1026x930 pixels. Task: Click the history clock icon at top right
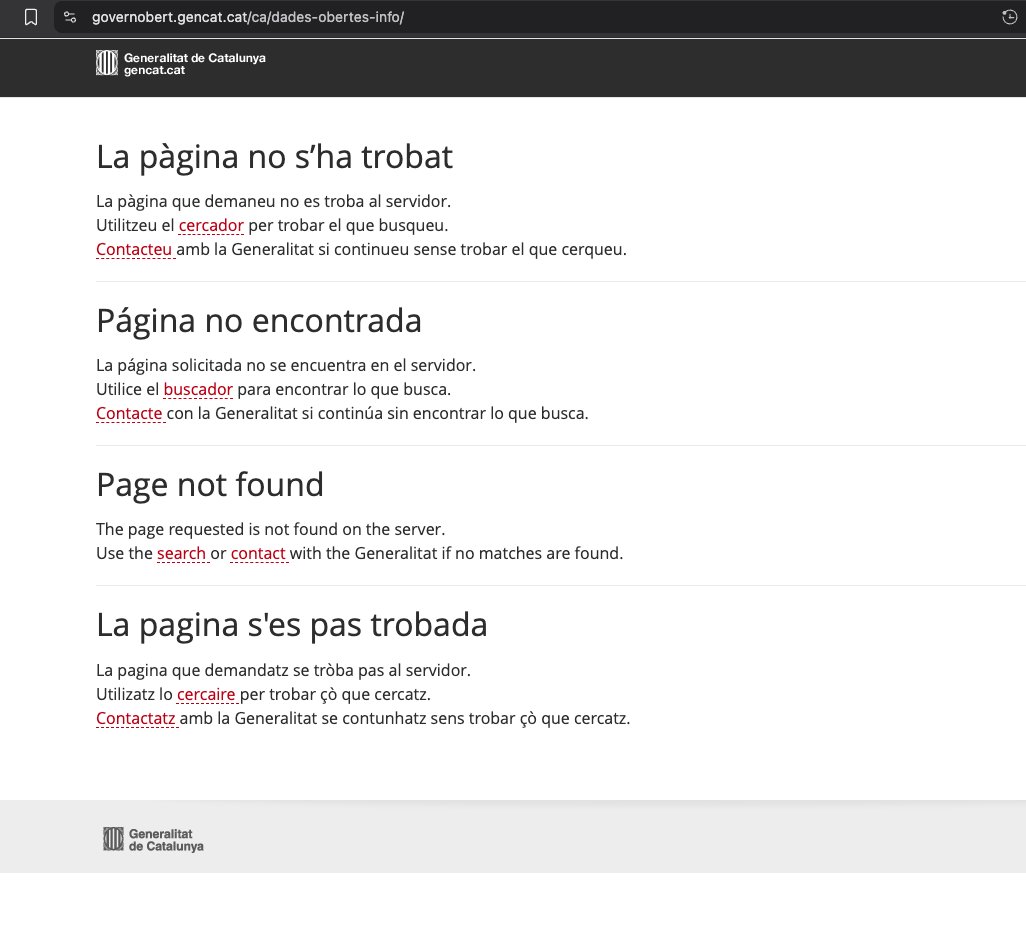pos(1009,17)
